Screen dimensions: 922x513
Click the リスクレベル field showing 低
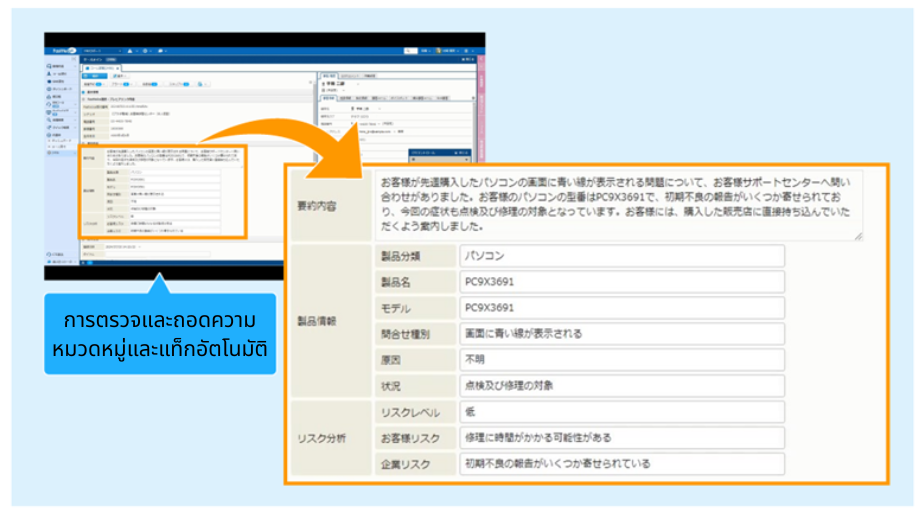[620, 411]
